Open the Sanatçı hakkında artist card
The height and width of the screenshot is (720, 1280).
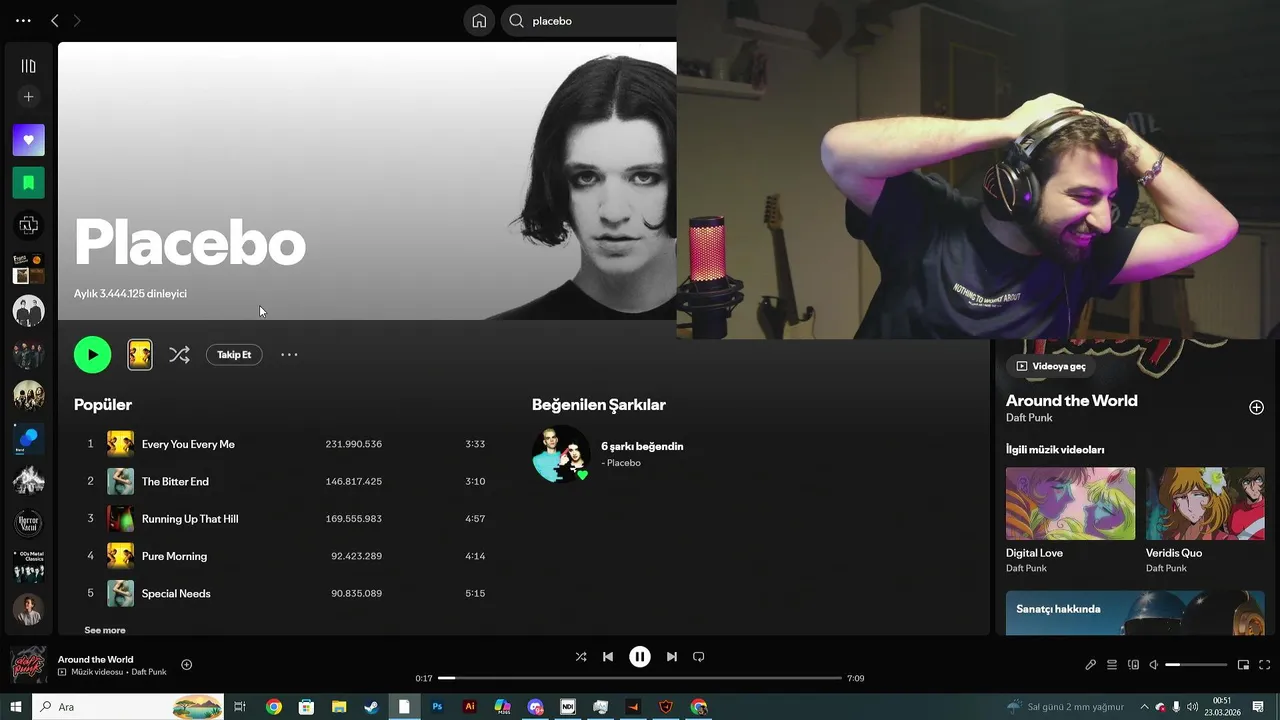pos(1135,612)
